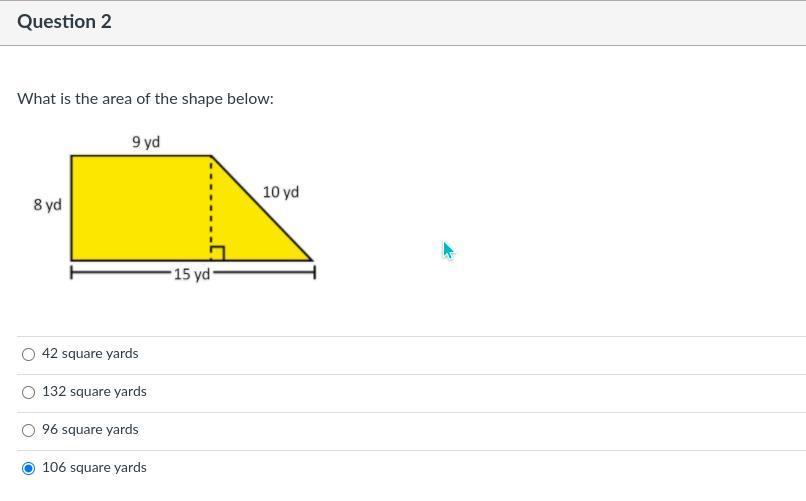This screenshot has width=806, height=501.
Task: Pick the 96 square yards radio button
Action: 28,430
